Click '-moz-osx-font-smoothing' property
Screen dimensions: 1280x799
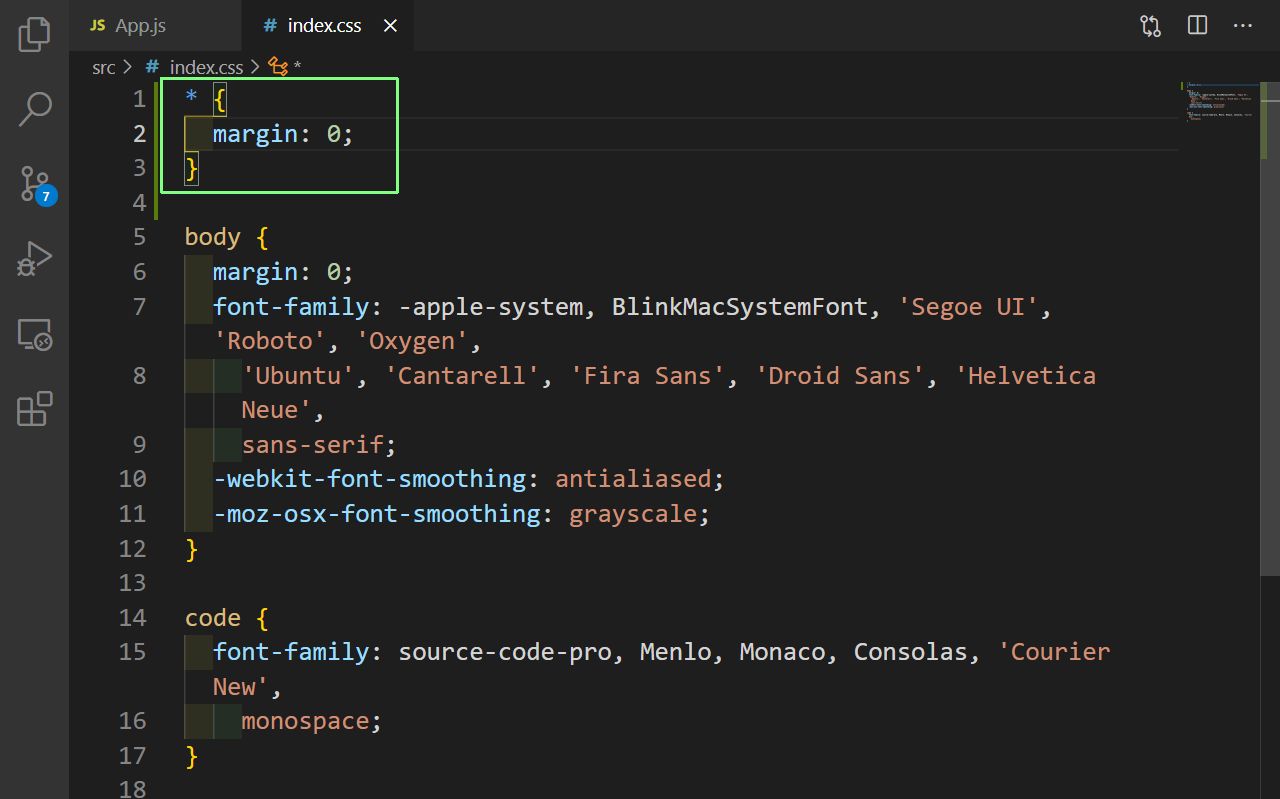pyautogui.click(x=377, y=514)
